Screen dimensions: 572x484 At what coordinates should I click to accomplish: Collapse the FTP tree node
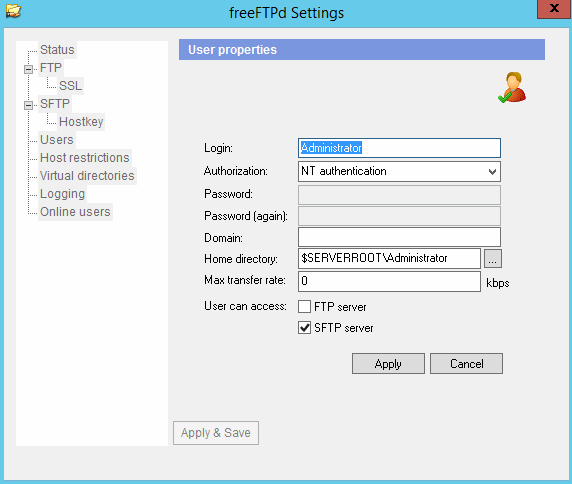tap(28, 69)
